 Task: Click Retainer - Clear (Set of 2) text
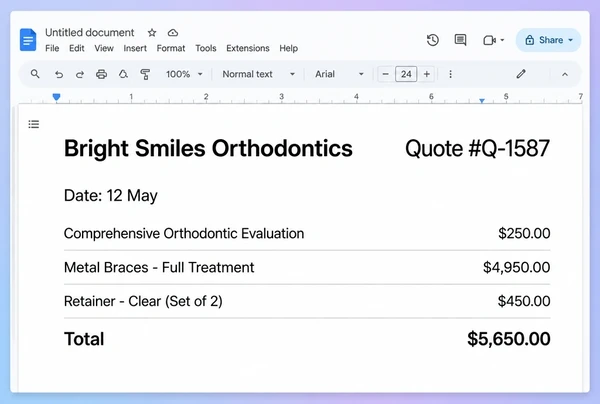coord(143,301)
